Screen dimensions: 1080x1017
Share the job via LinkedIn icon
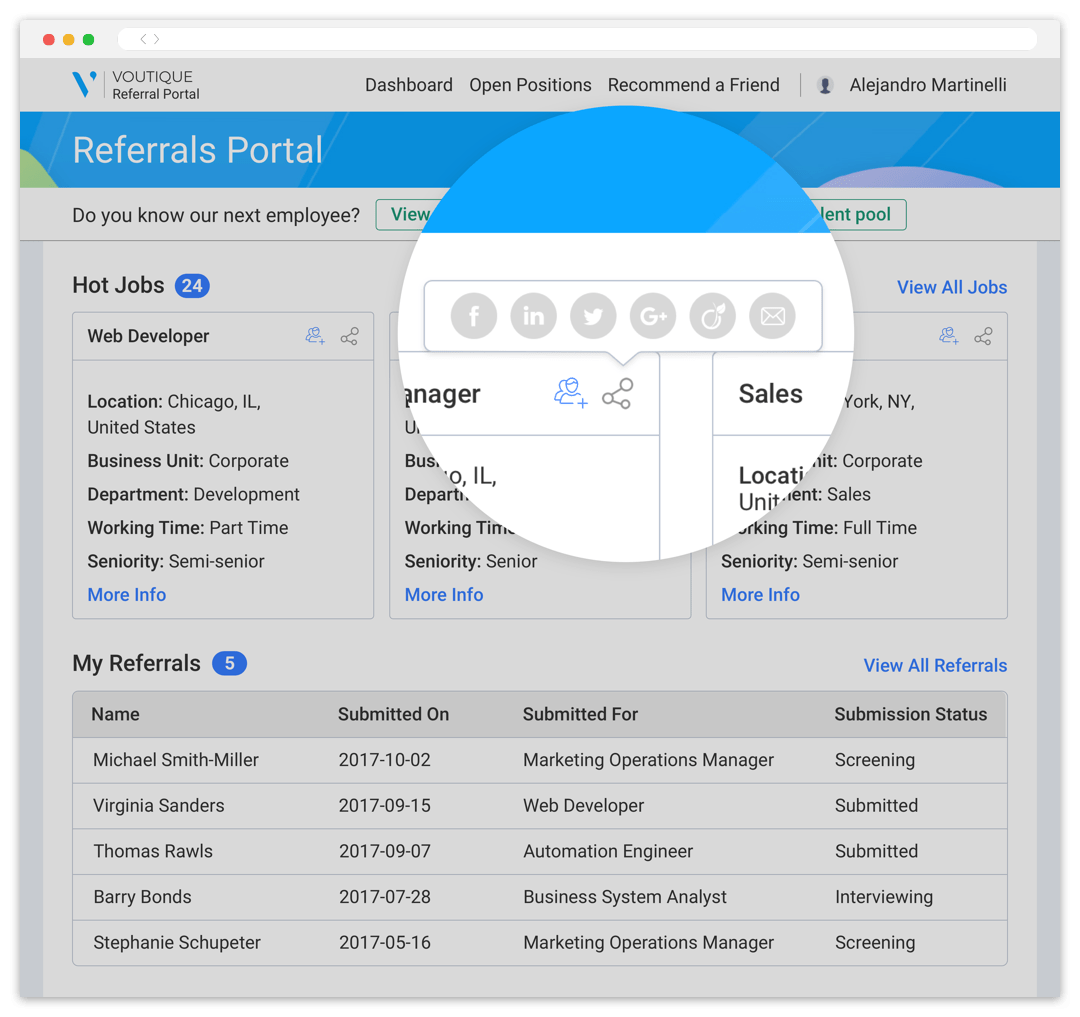point(533,316)
